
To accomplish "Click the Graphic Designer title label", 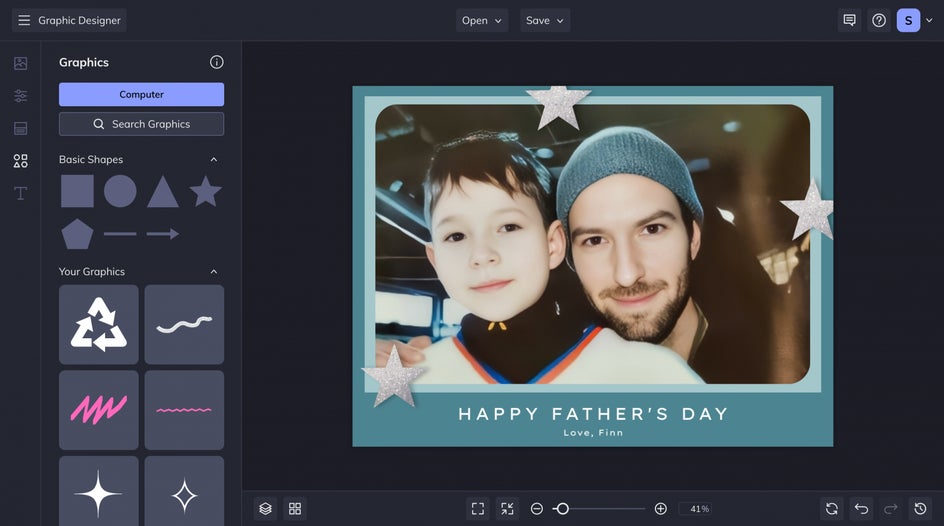I will pyautogui.click(x=79, y=20).
